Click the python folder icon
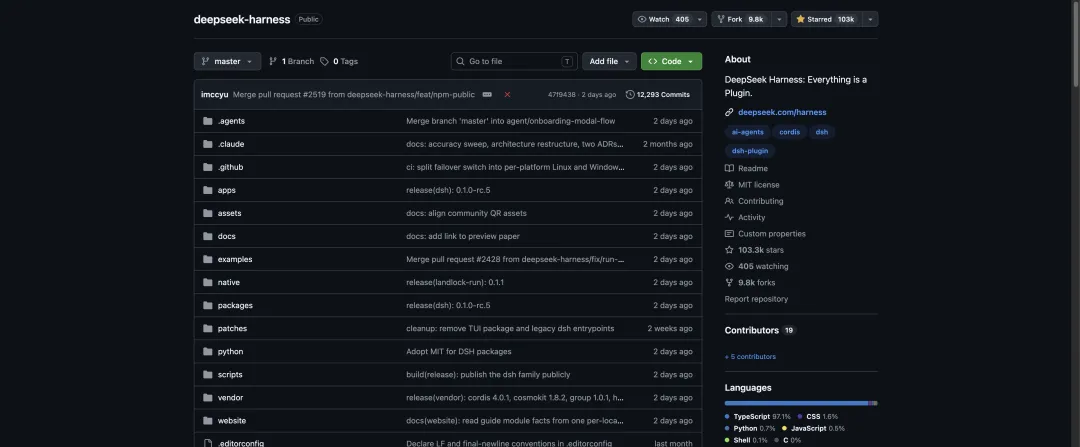 pos(207,352)
